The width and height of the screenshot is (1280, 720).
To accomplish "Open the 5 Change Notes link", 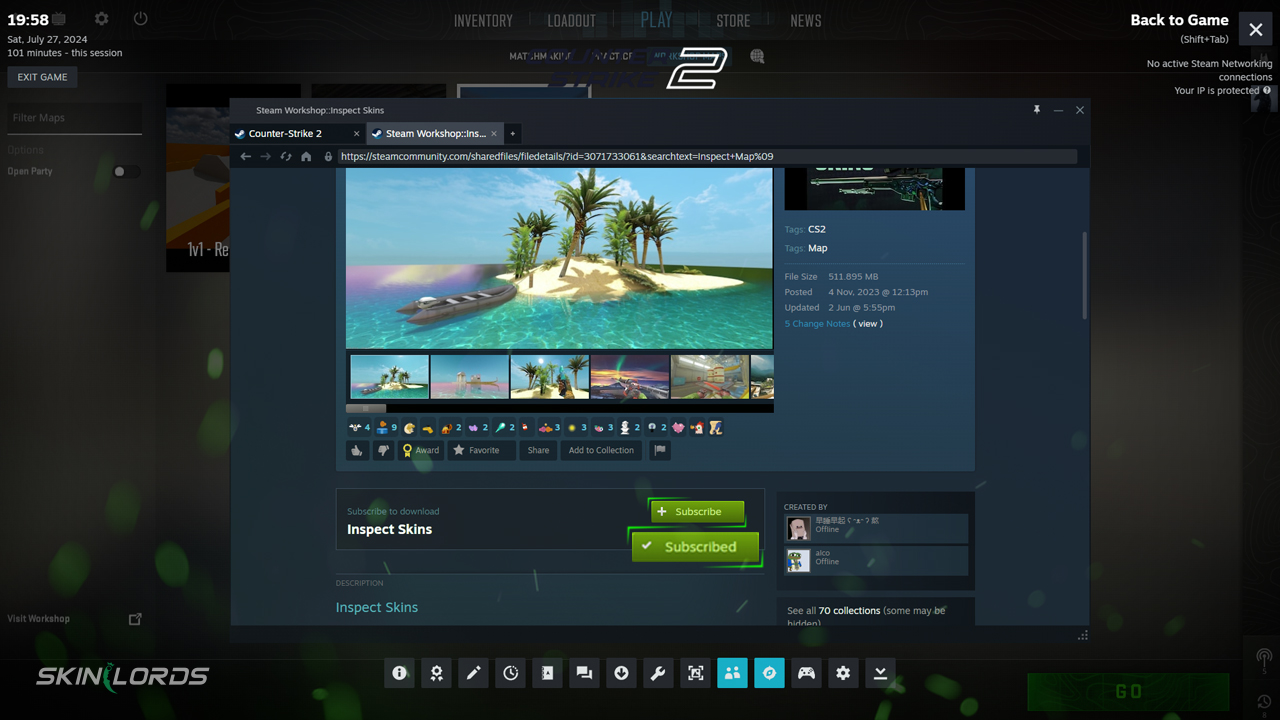I will point(817,324).
